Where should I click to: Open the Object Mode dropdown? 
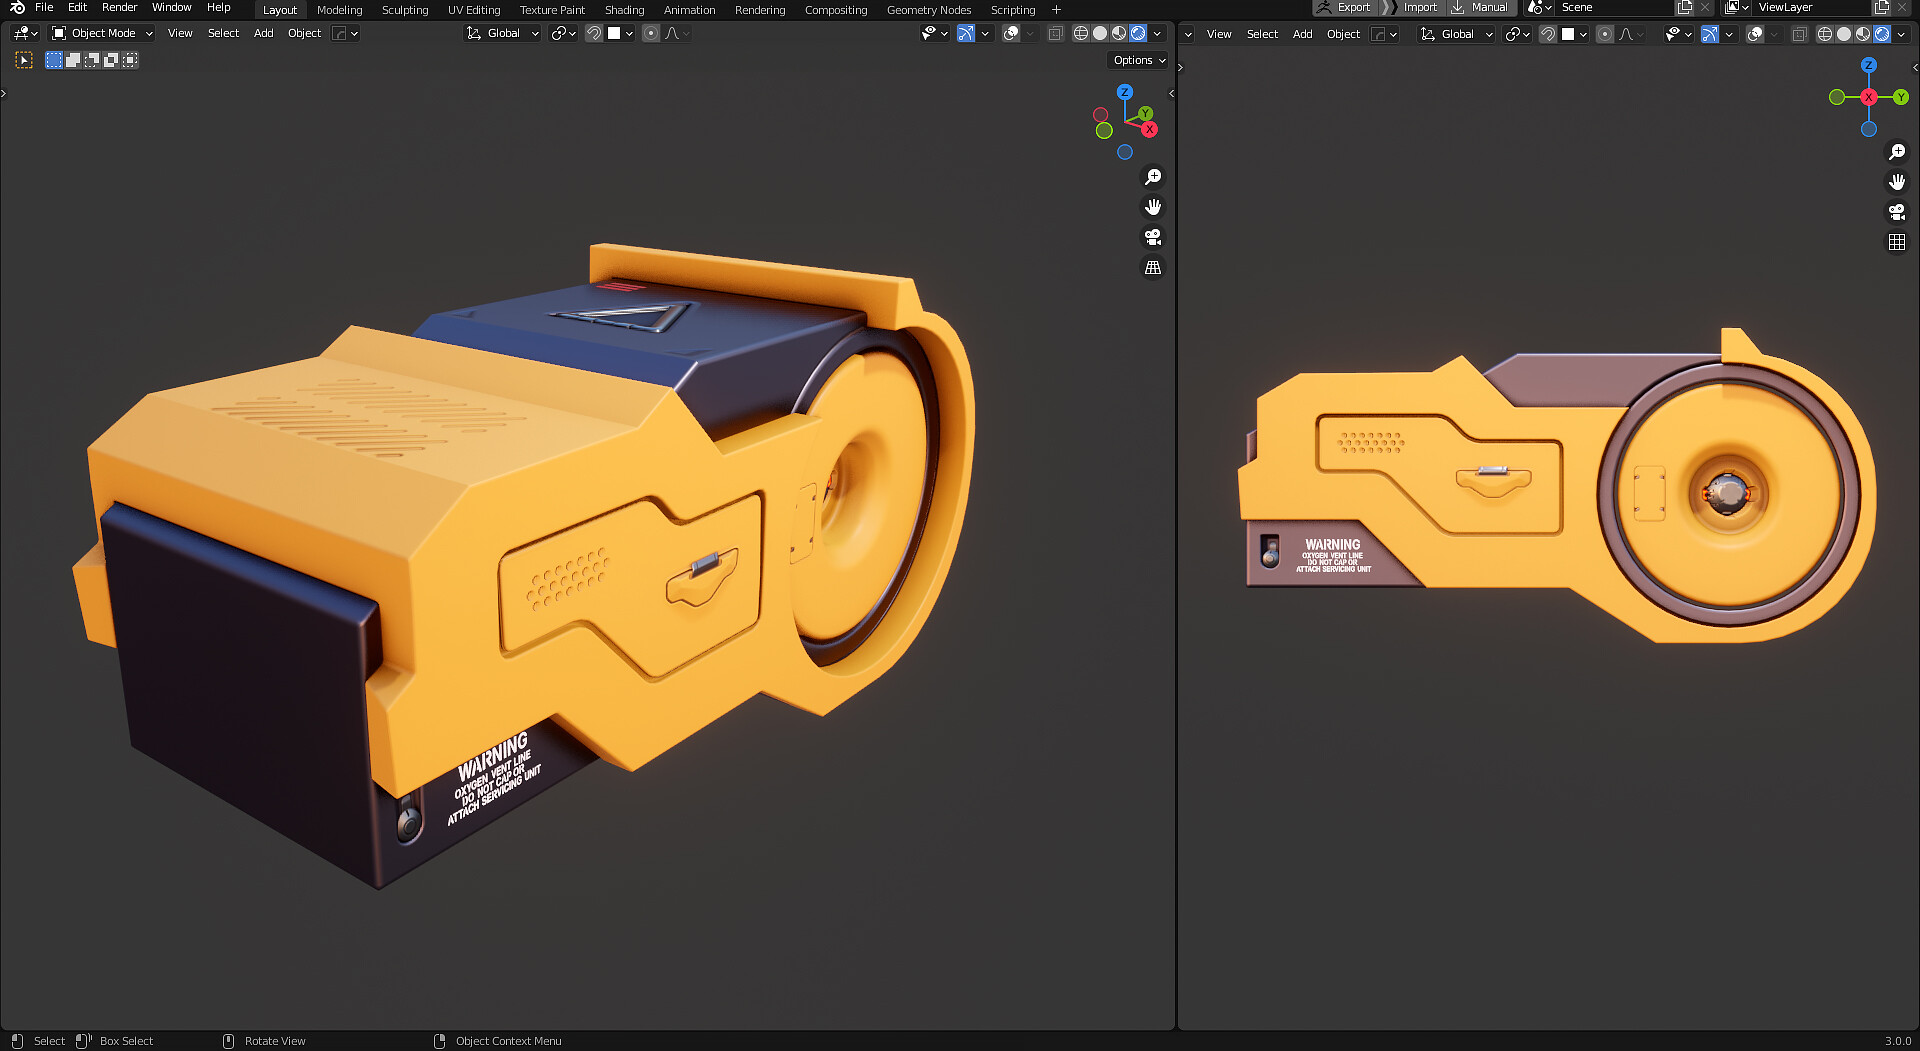[100, 33]
